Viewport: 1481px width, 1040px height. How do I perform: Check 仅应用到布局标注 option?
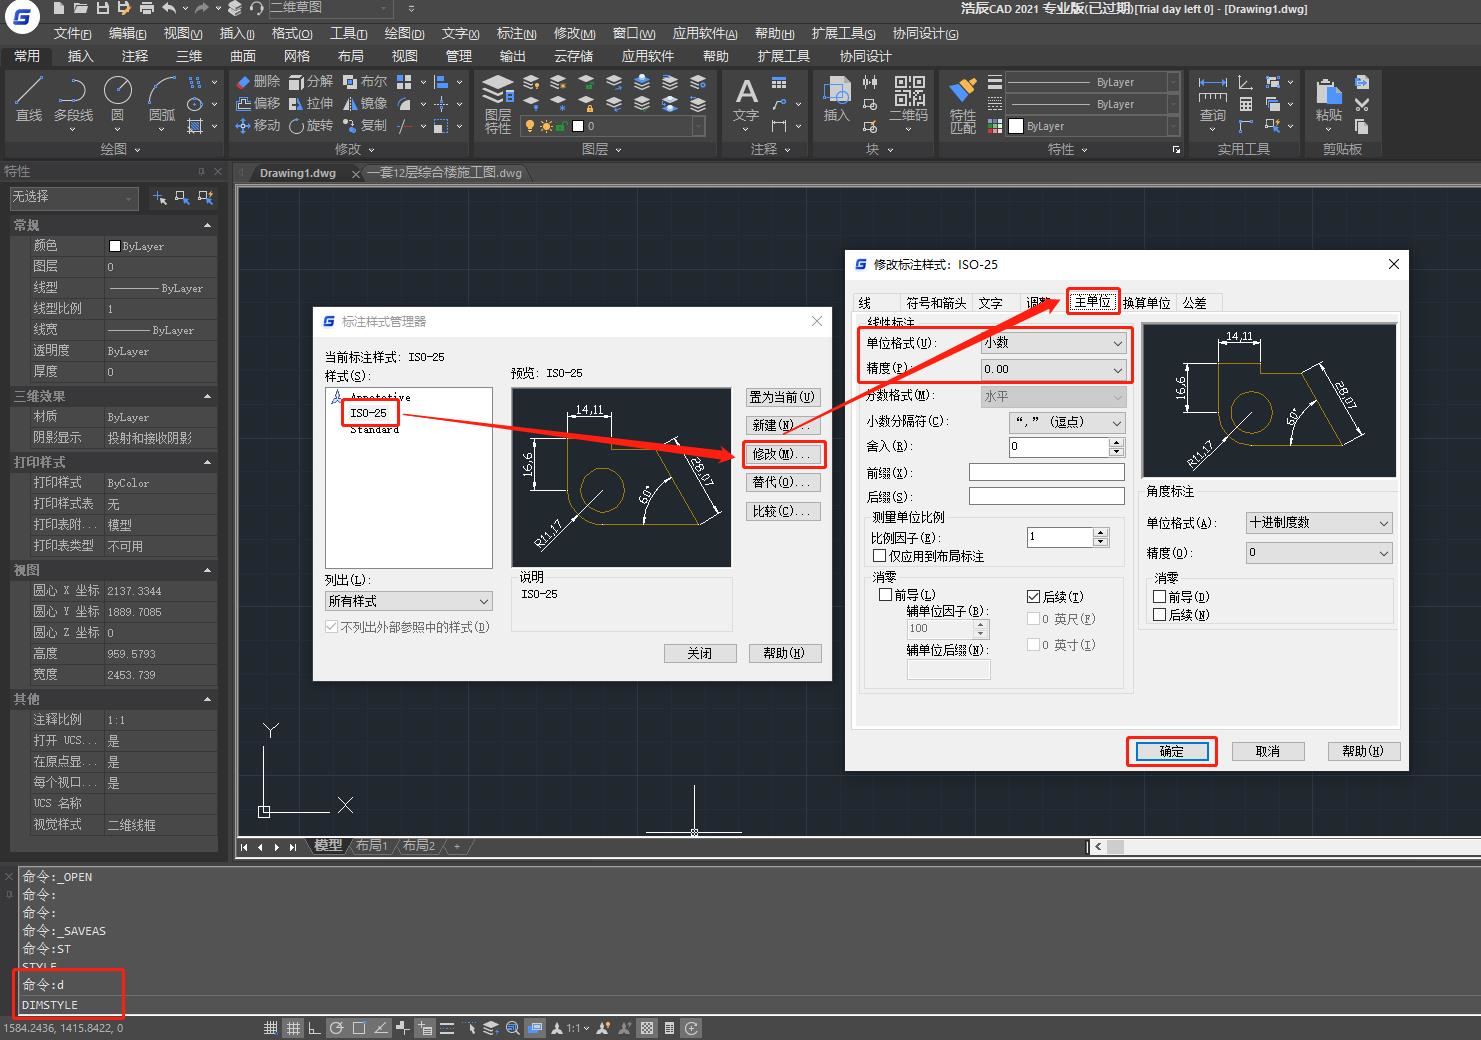(x=880, y=556)
